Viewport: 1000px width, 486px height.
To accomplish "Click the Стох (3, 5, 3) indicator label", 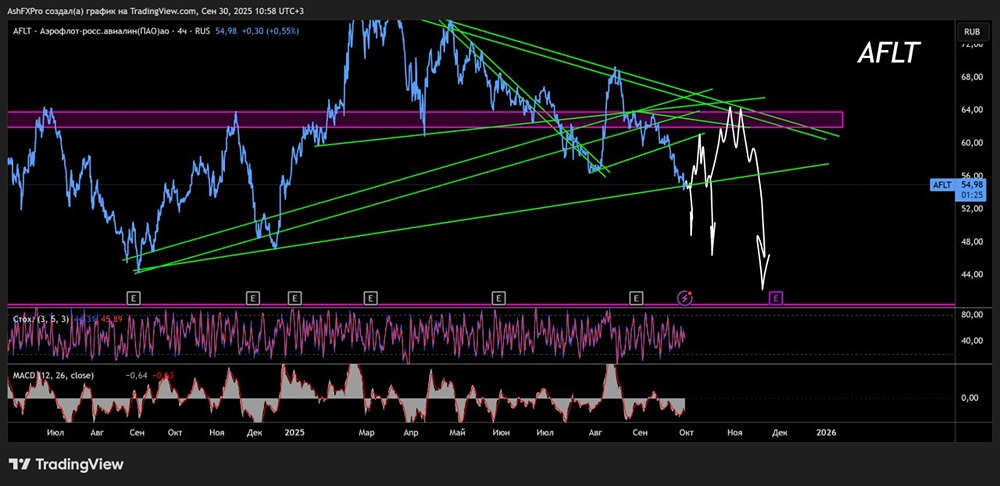I will (41, 319).
